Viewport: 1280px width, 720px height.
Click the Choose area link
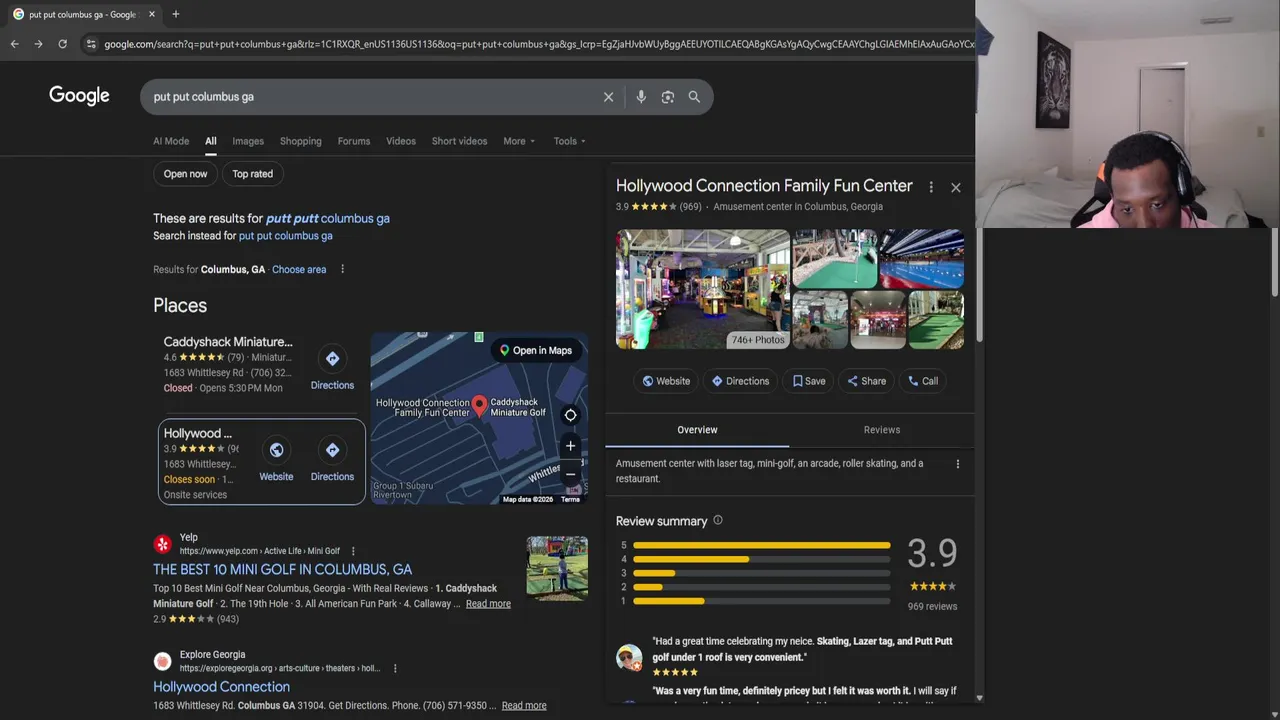[x=299, y=269]
